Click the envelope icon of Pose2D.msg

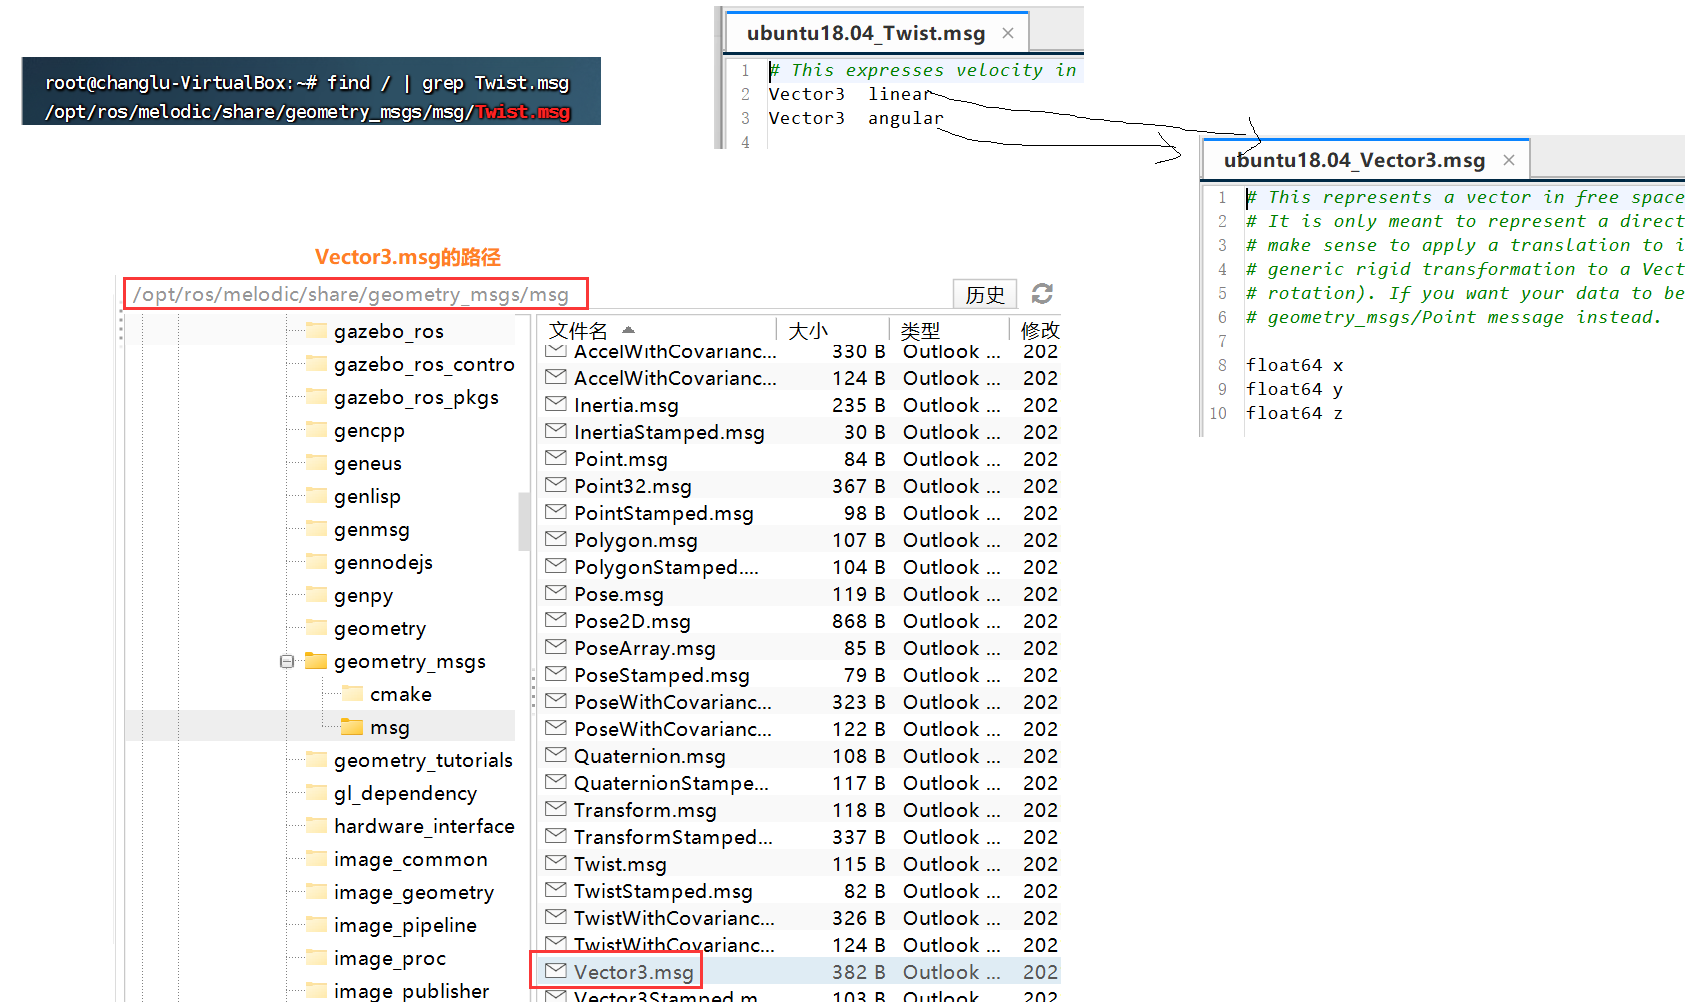[x=556, y=620]
